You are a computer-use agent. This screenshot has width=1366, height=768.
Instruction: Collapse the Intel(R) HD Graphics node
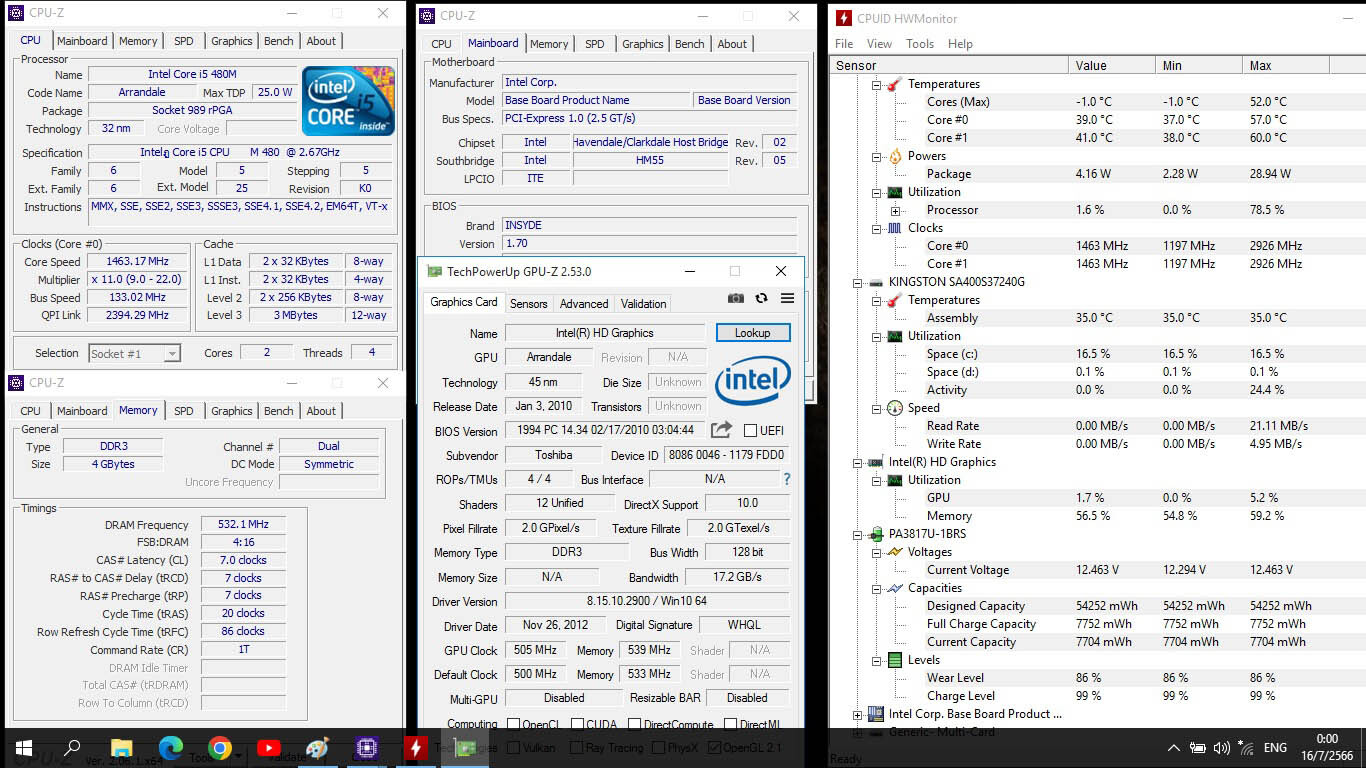point(857,462)
